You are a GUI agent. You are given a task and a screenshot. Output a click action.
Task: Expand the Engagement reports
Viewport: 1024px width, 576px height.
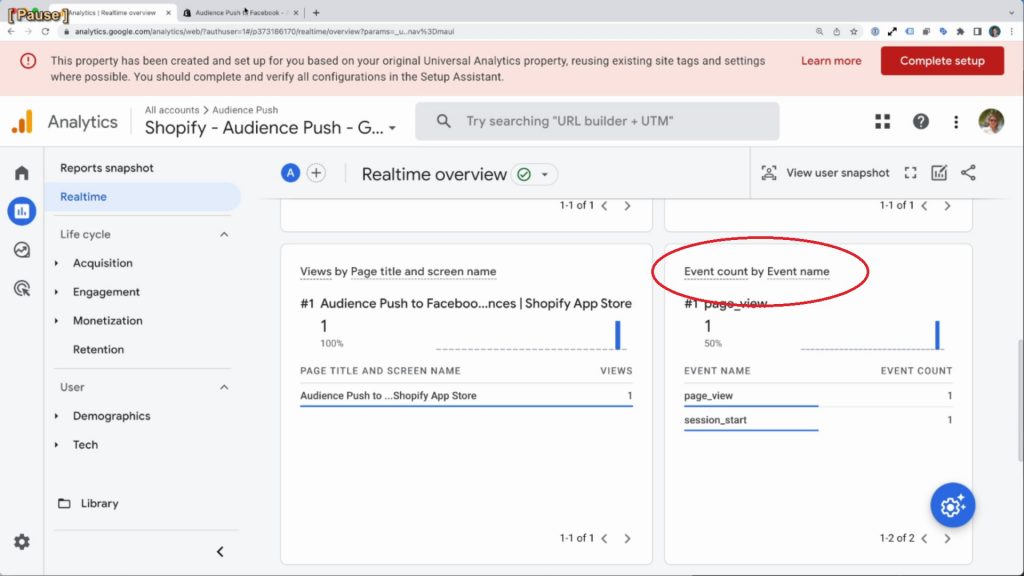(x=106, y=292)
